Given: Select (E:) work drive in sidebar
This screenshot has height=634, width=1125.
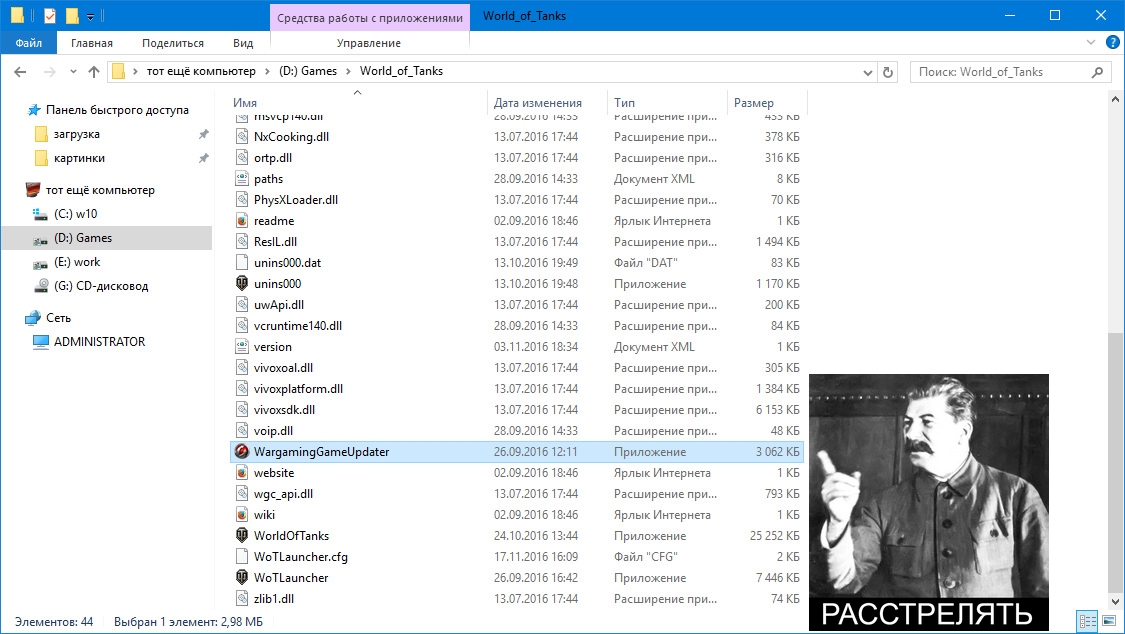Looking at the screenshot, I should pos(77,262).
